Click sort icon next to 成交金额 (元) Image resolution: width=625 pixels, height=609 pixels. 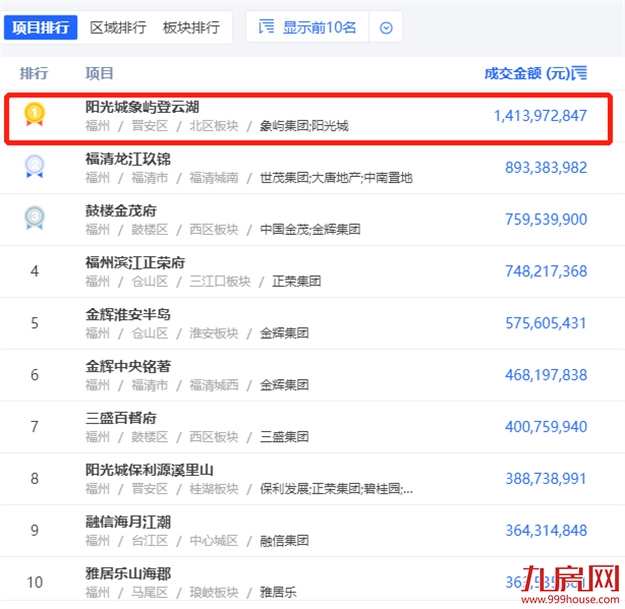pyautogui.click(x=580, y=73)
